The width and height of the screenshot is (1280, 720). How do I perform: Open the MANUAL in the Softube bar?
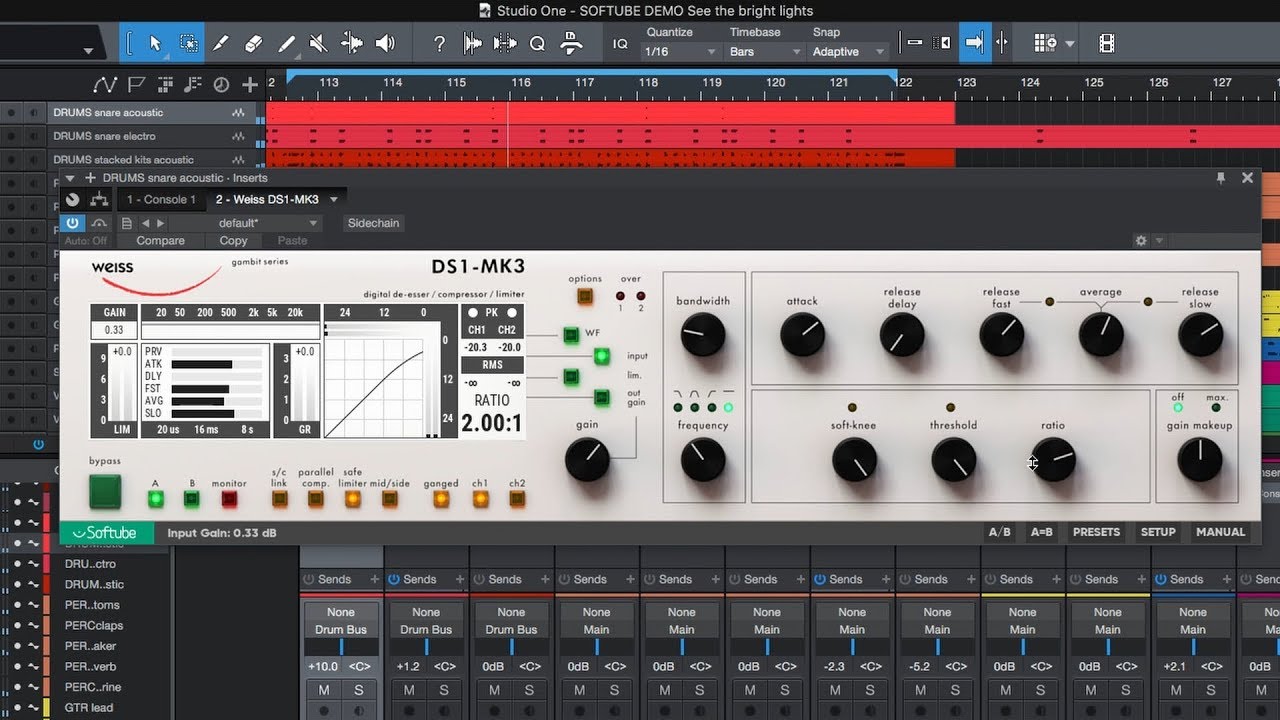click(x=1220, y=532)
